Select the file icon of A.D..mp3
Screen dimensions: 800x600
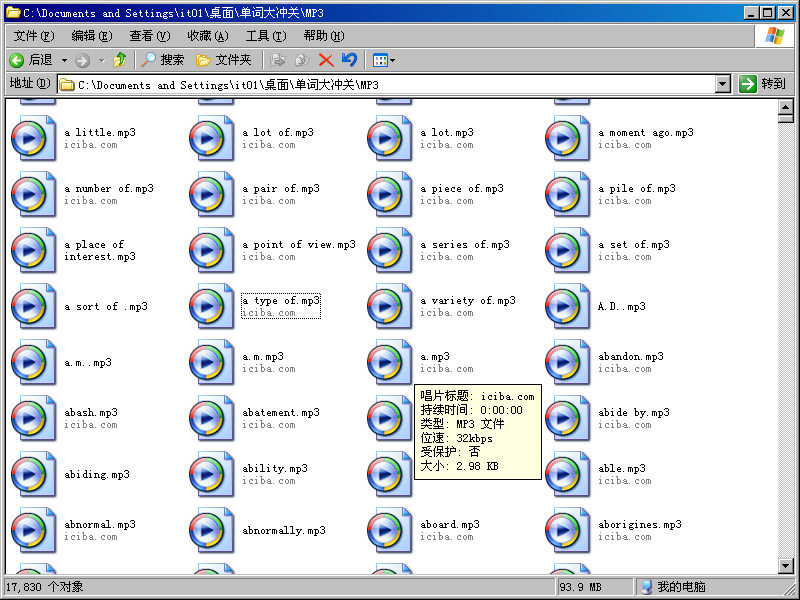pyautogui.click(x=567, y=307)
